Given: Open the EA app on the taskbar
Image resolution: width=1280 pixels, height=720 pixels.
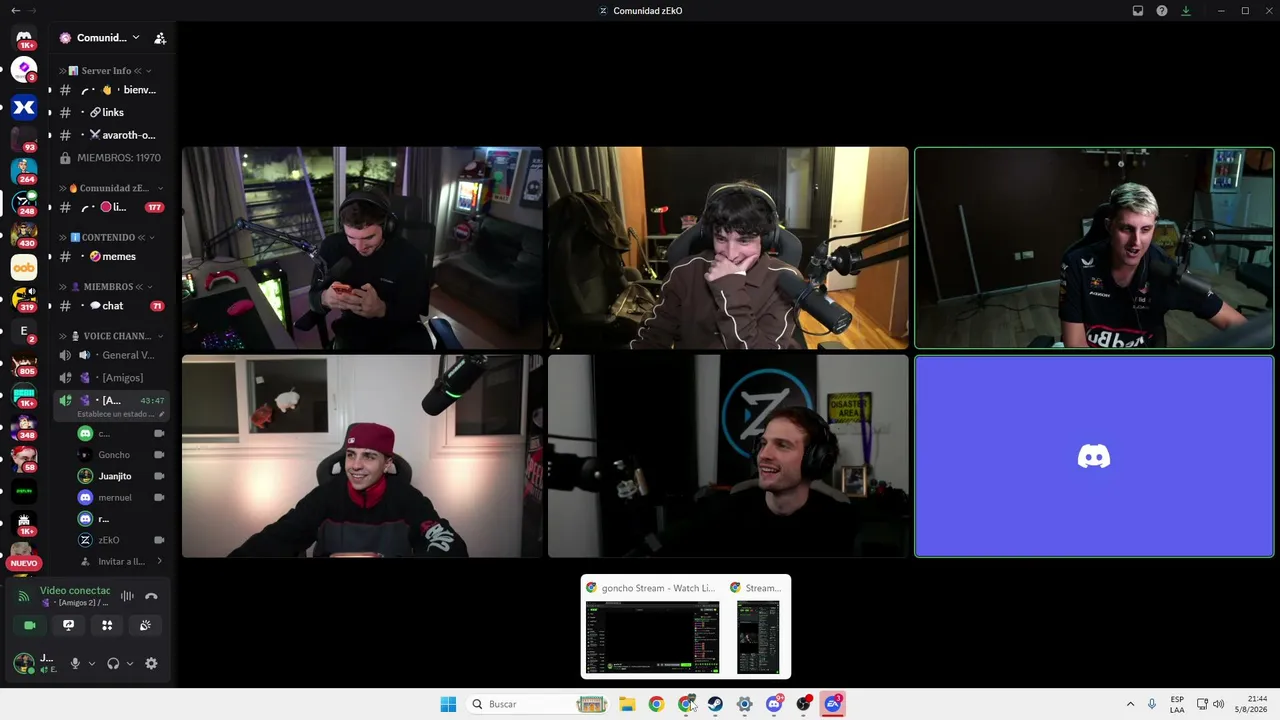Looking at the screenshot, I should [x=833, y=704].
